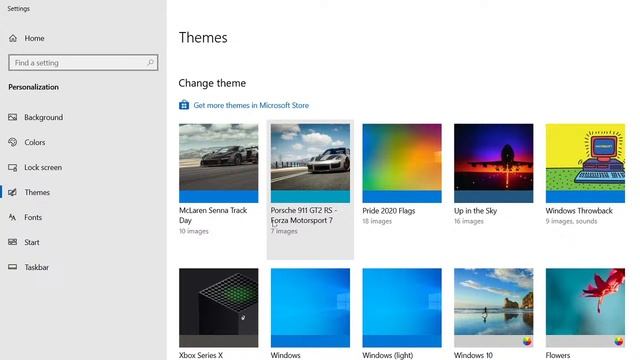Apply Pride 2020 Flags theme
This screenshot has height=360, width=640.
click(402, 163)
